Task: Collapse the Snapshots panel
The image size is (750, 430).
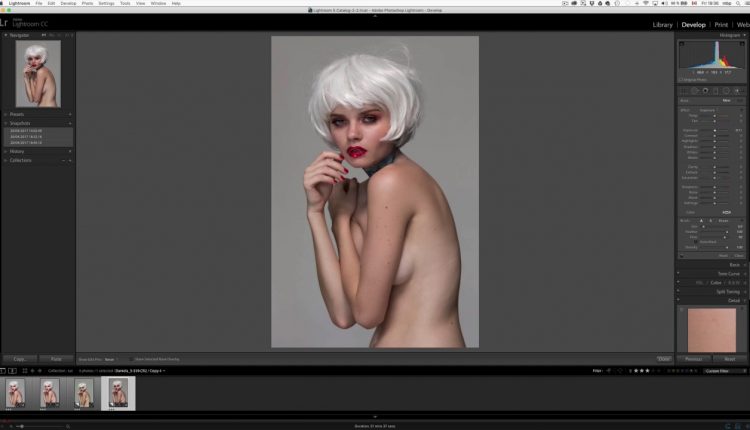Action: [x=6, y=123]
